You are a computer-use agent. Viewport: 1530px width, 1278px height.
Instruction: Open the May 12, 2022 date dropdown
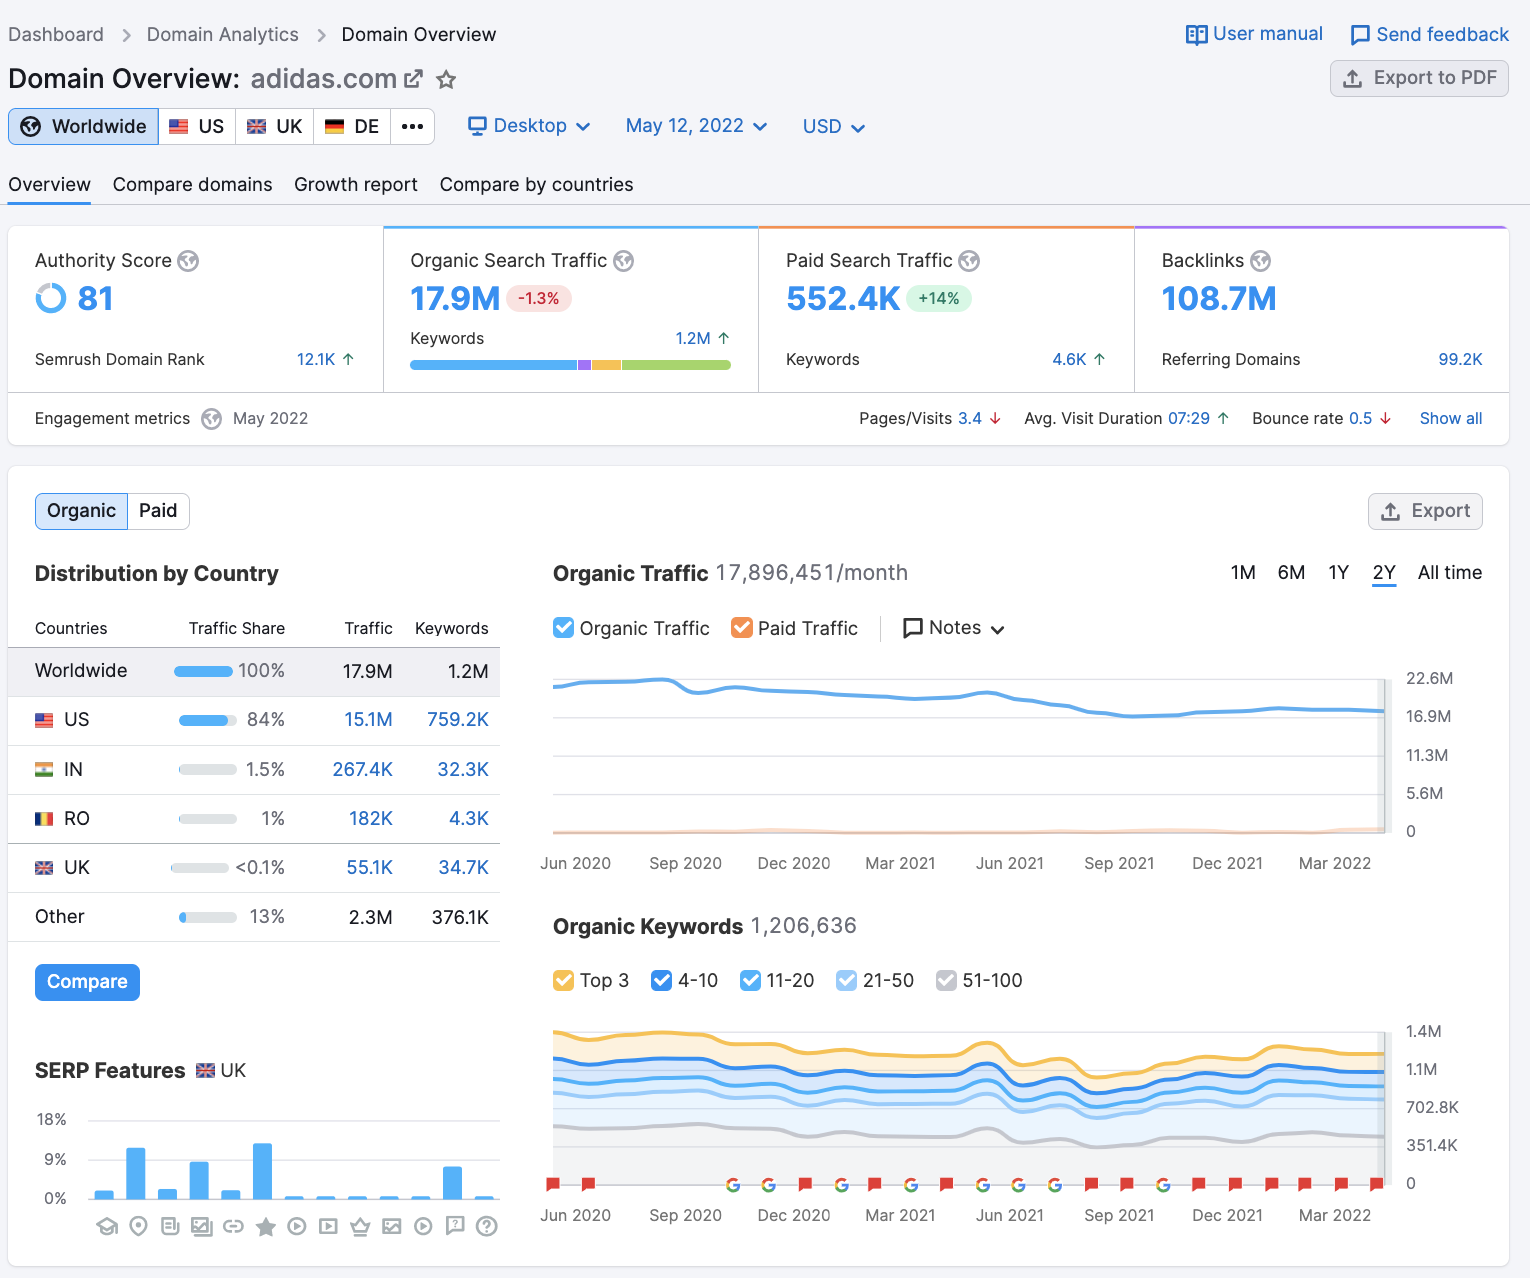(696, 126)
